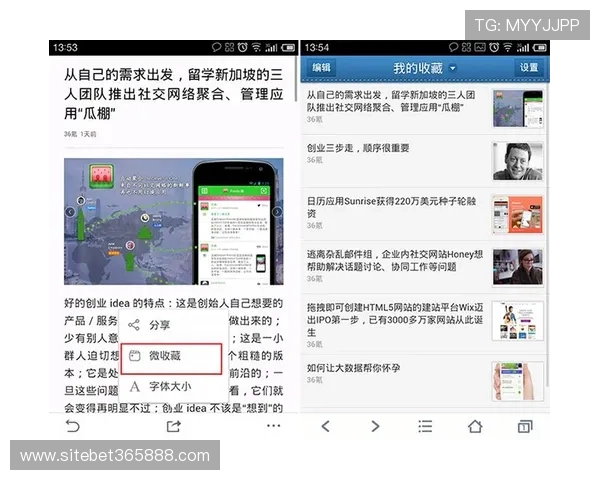600x480 pixels.
Task: Tap the article's main 瓜棚 map image
Action: (x=174, y=221)
